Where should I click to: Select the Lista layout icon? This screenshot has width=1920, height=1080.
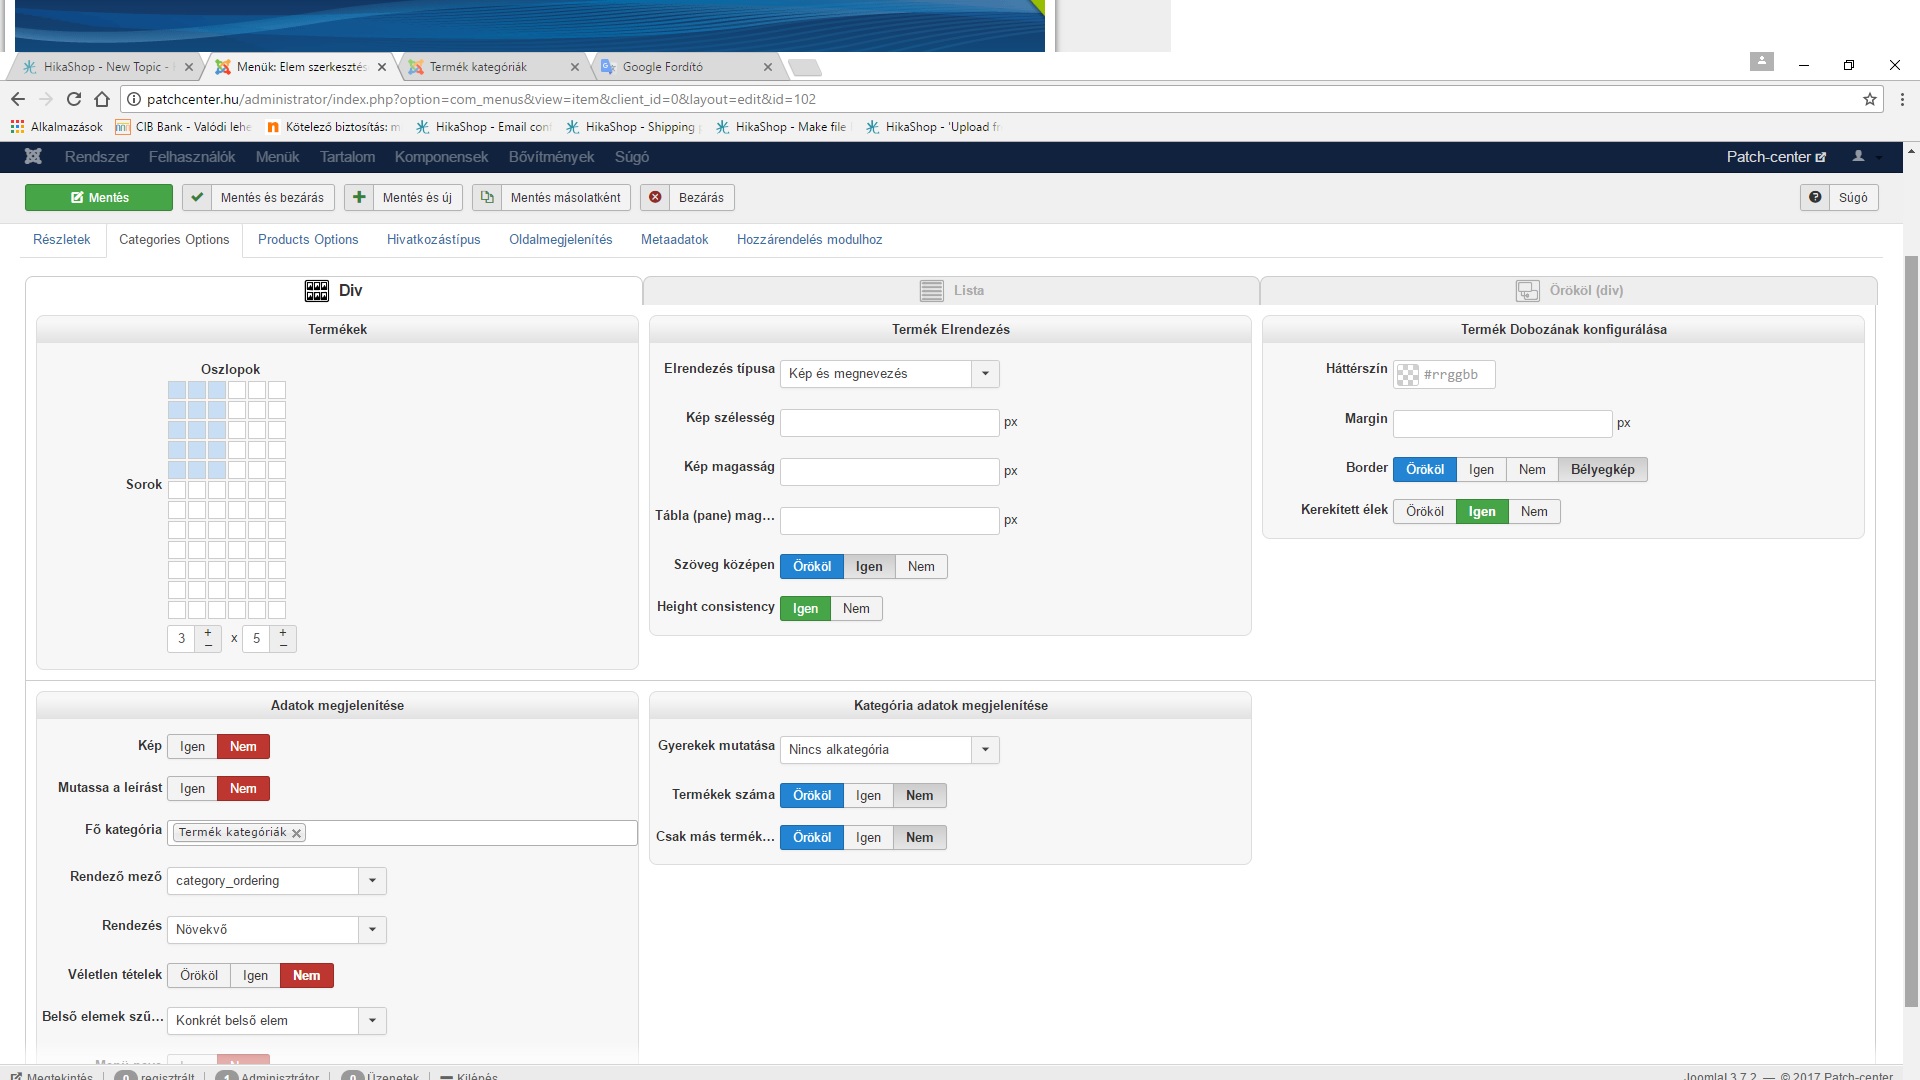pos(931,291)
